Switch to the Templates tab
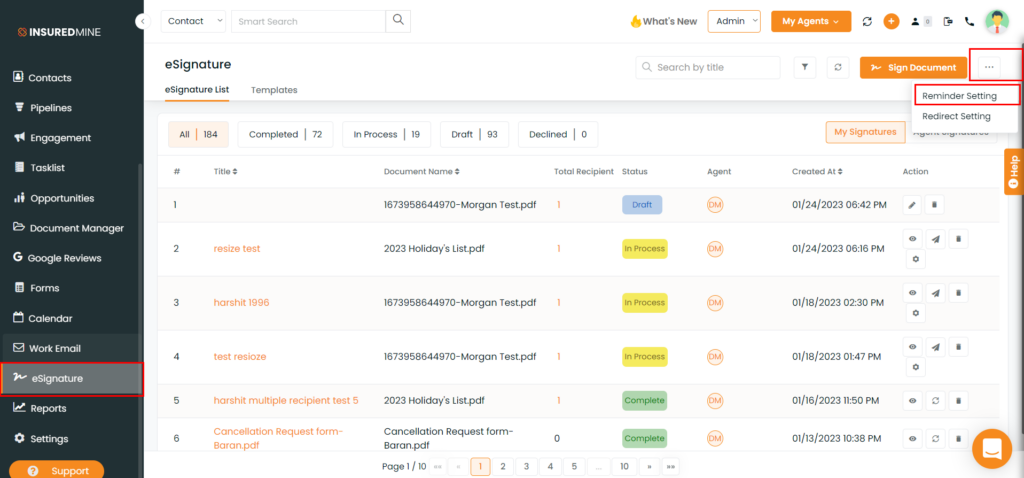The height and width of the screenshot is (478, 1024). click(x=274, y=90)
